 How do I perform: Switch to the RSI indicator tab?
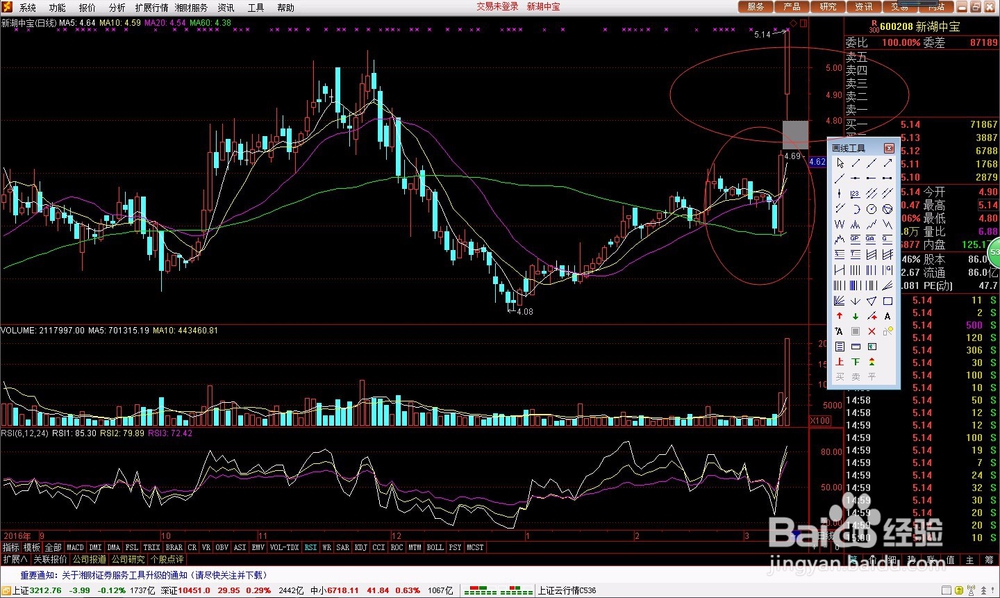point(311,548)
